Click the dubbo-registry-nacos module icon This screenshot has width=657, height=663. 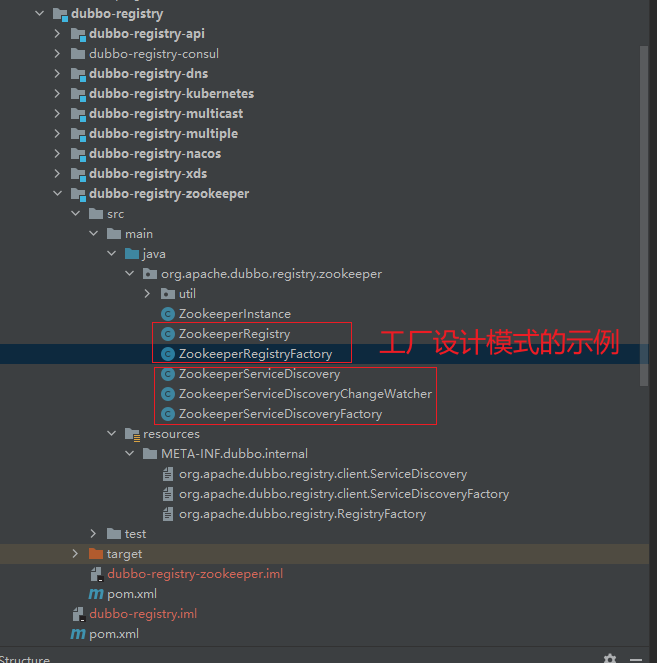click(x=78, y=154)
